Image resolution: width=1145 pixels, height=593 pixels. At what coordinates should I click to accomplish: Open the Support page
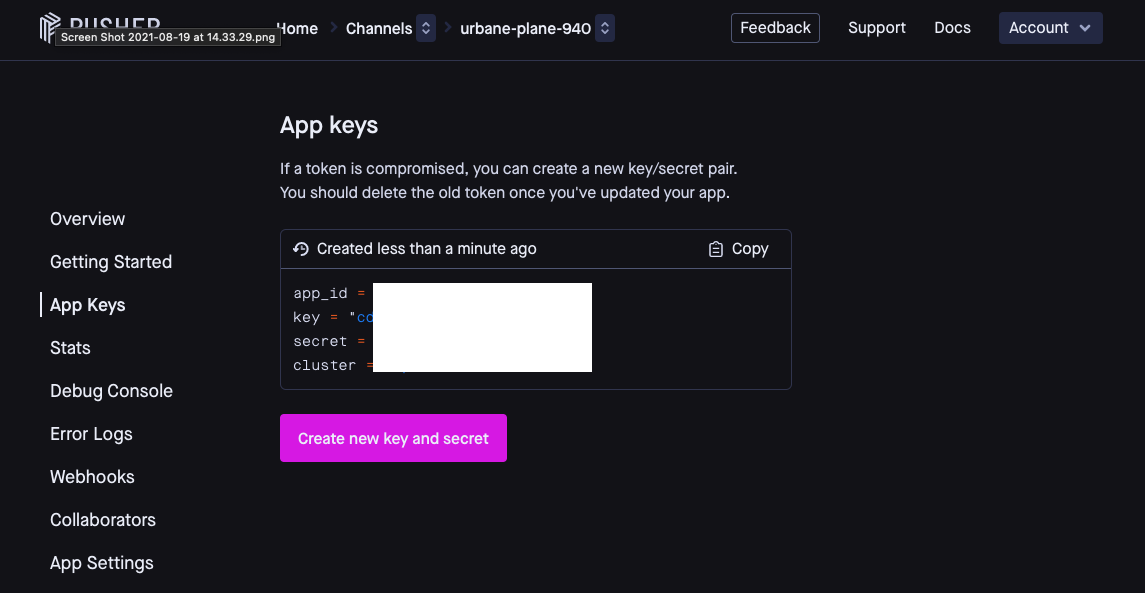point(877,28)
